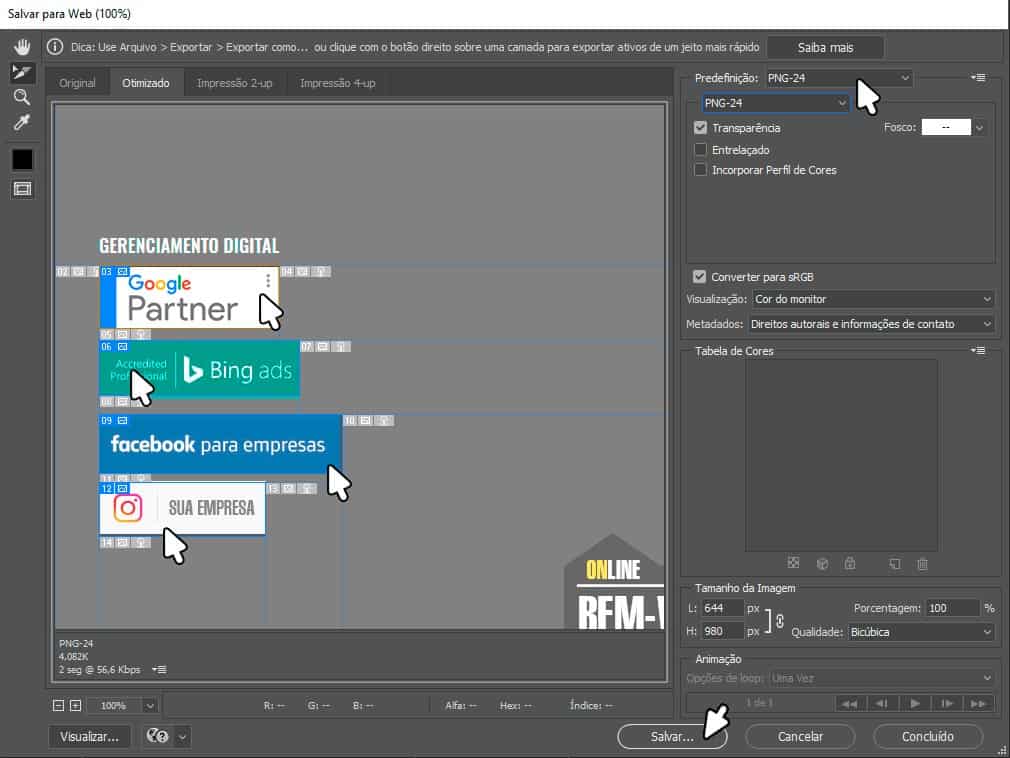Select the Google Partner slice 03
1010x758 pixels.
[x=189, y=298]
